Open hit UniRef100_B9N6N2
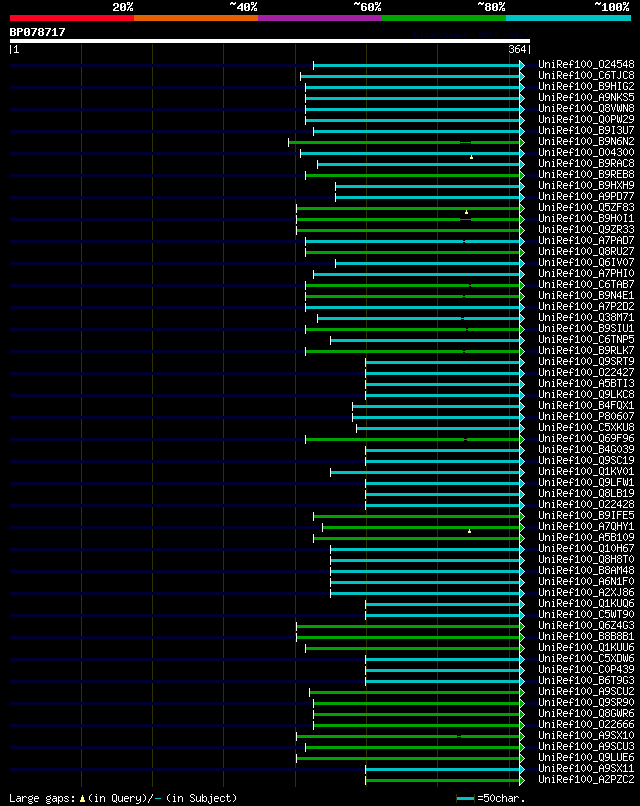 (586, 141)
